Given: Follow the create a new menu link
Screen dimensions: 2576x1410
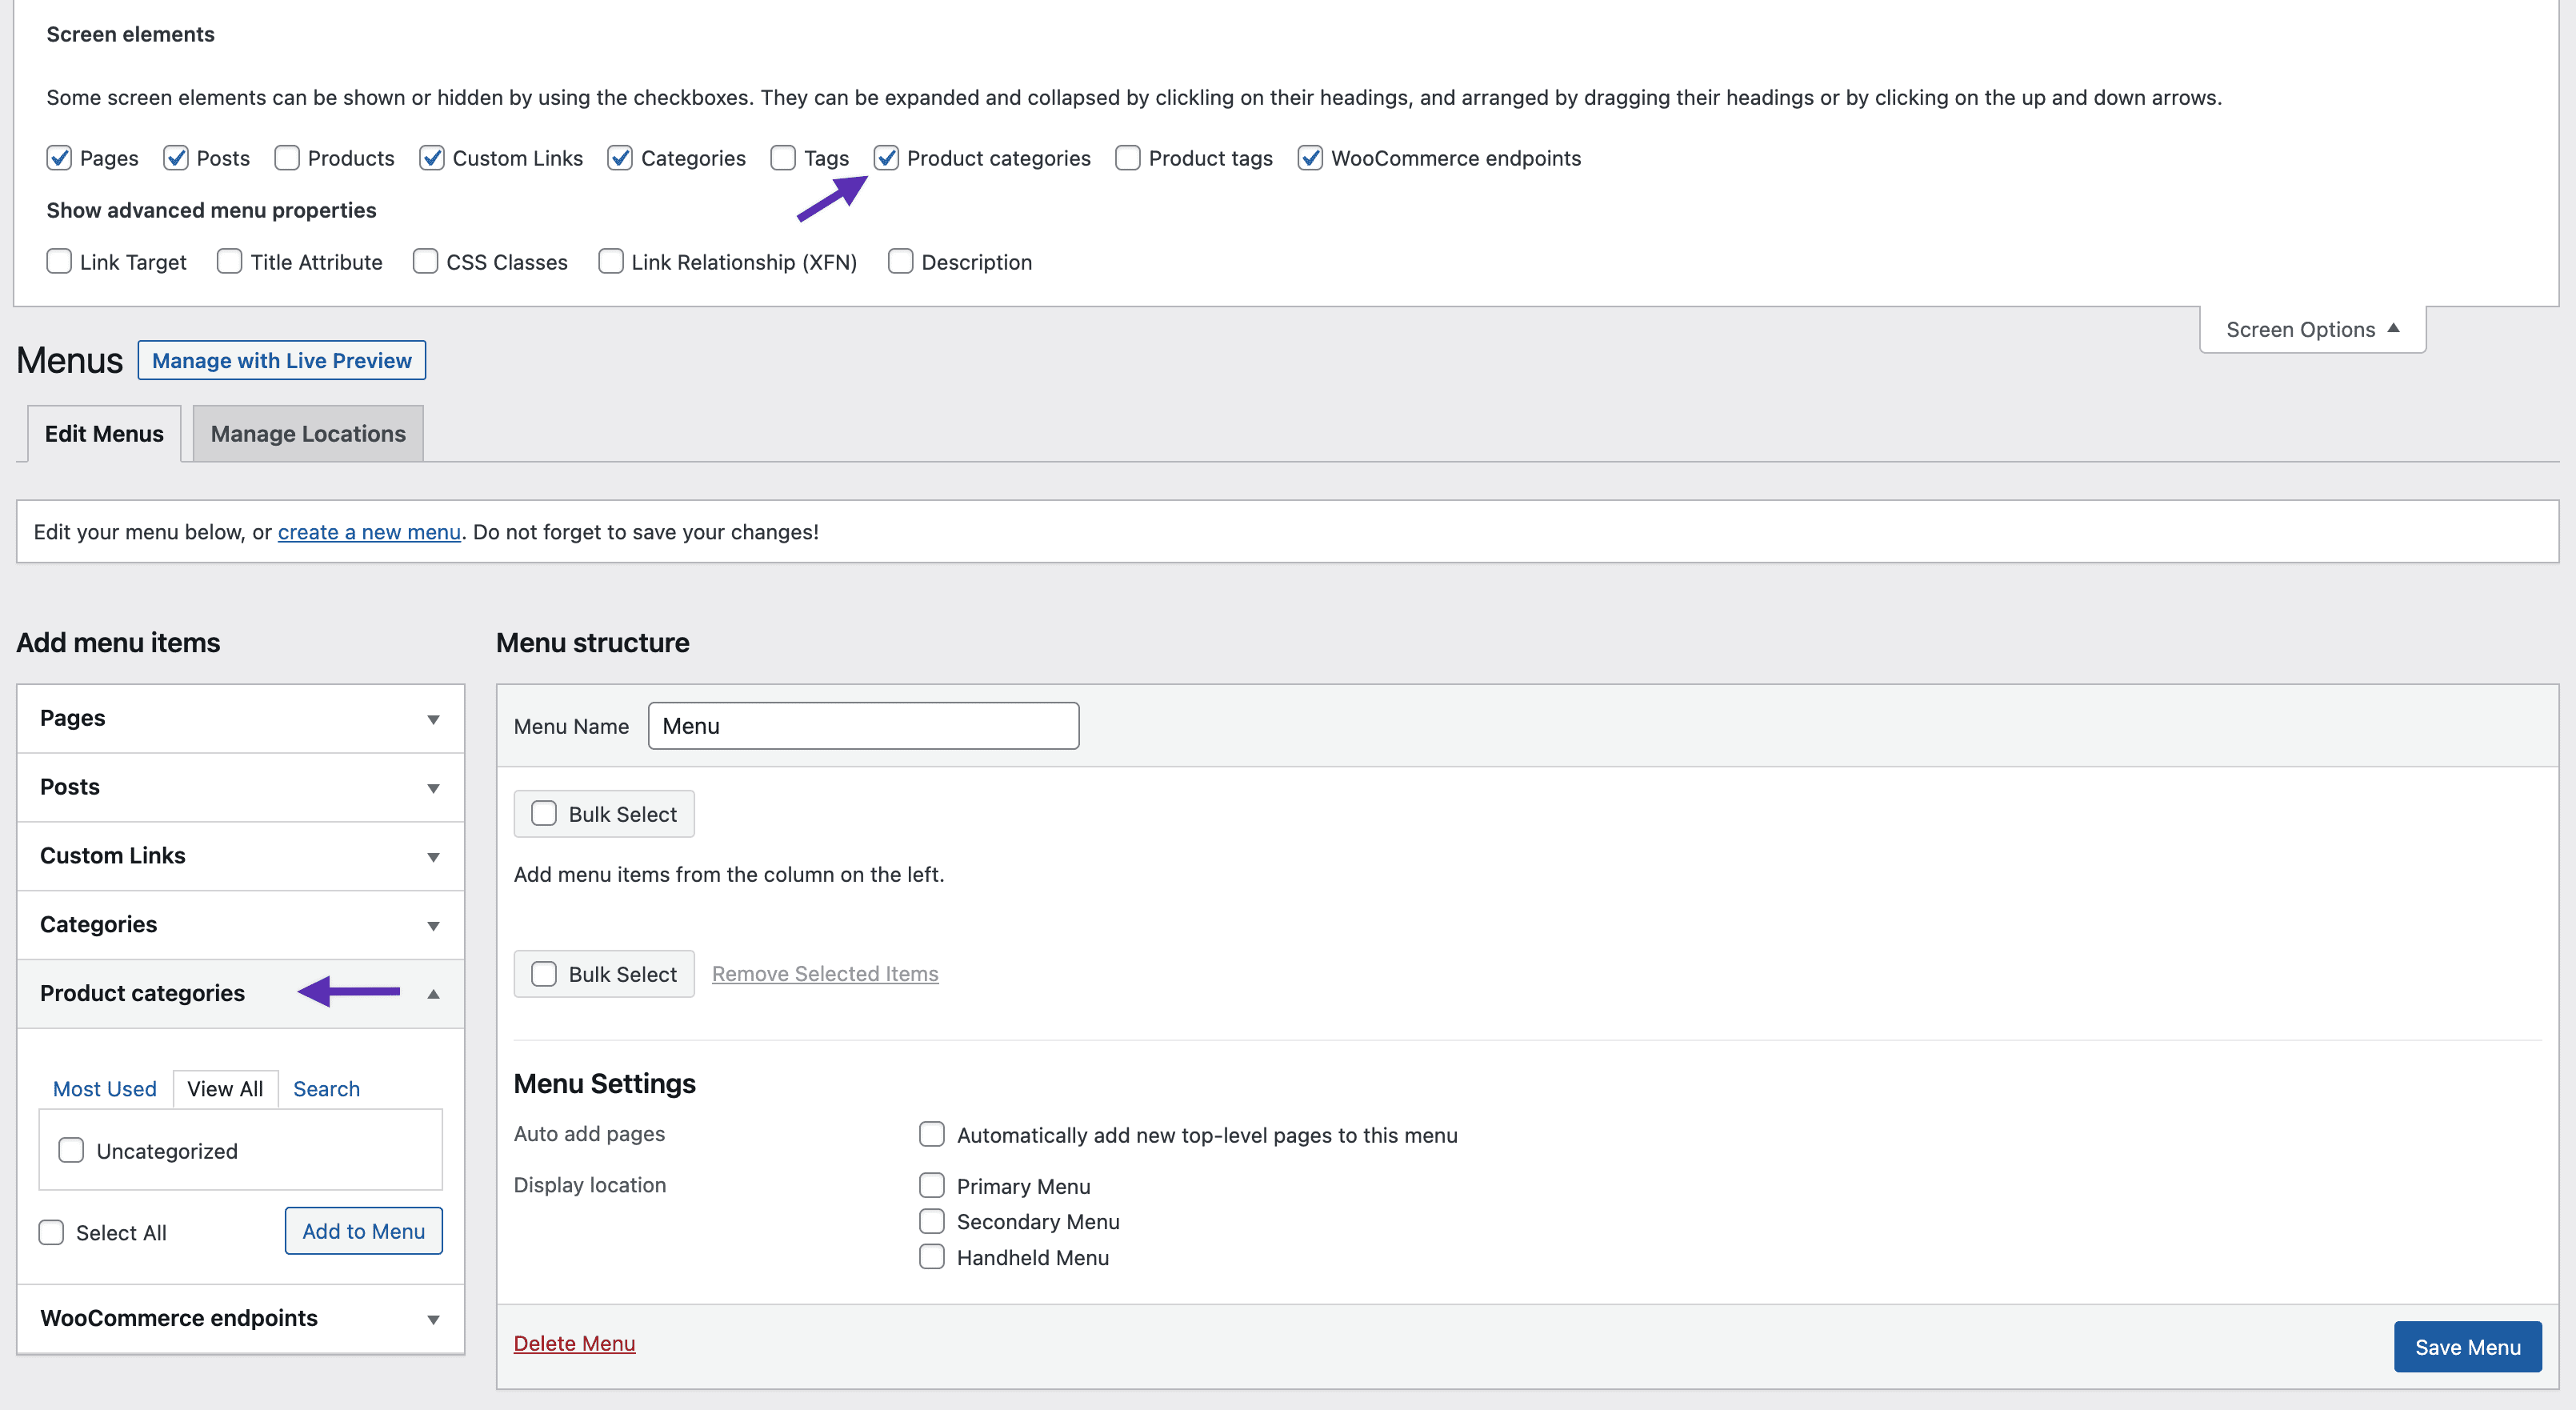Looking at the screenshot, I should (368, 531).
